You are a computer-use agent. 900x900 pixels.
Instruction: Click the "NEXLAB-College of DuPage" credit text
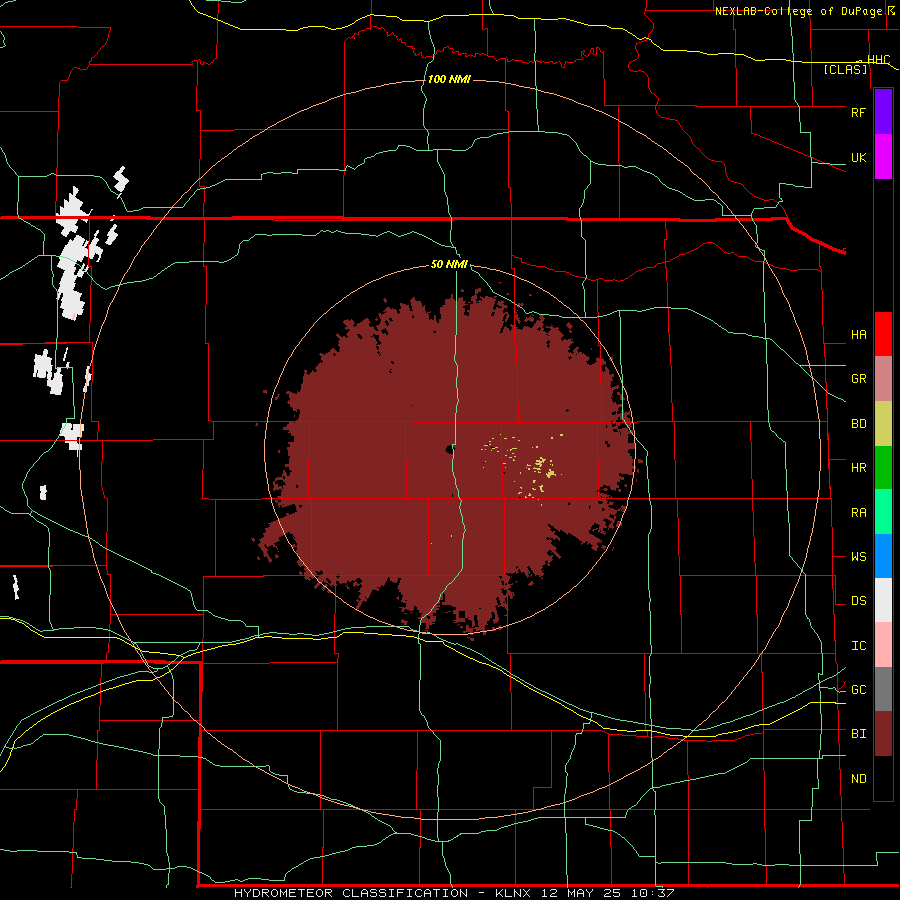pos(800,11)
